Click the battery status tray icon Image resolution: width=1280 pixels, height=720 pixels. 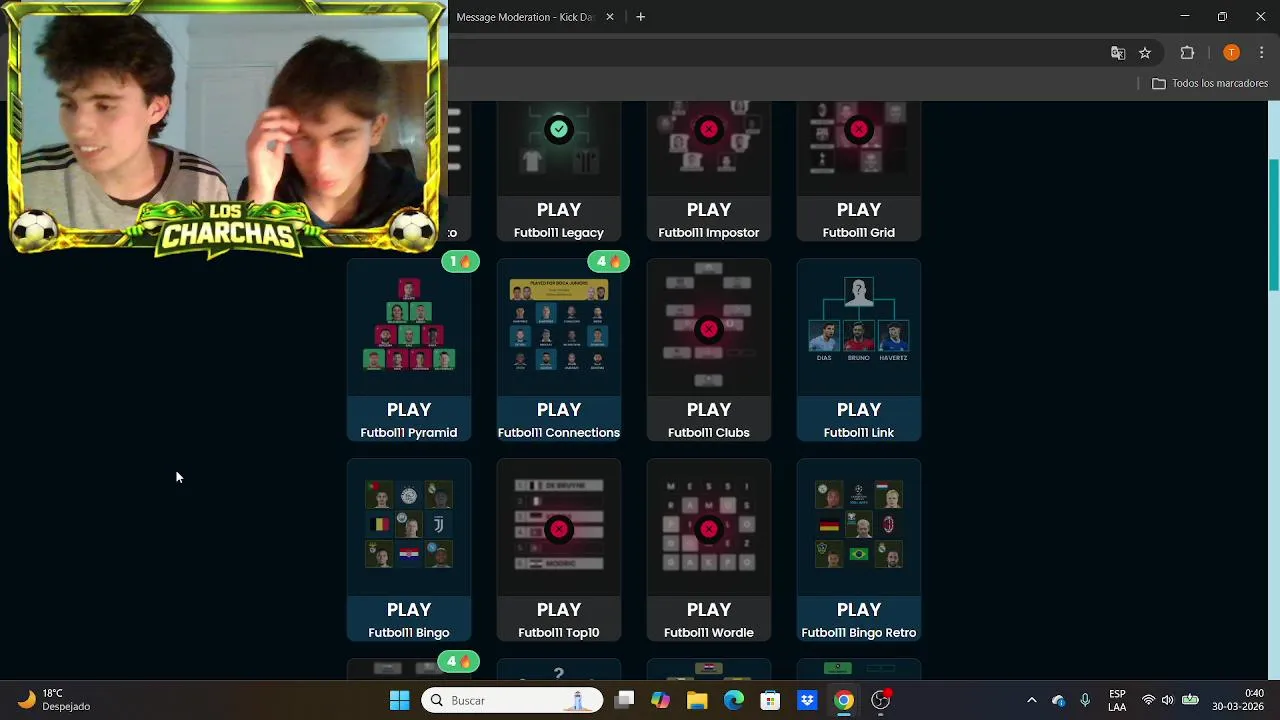pos(1190,700)
